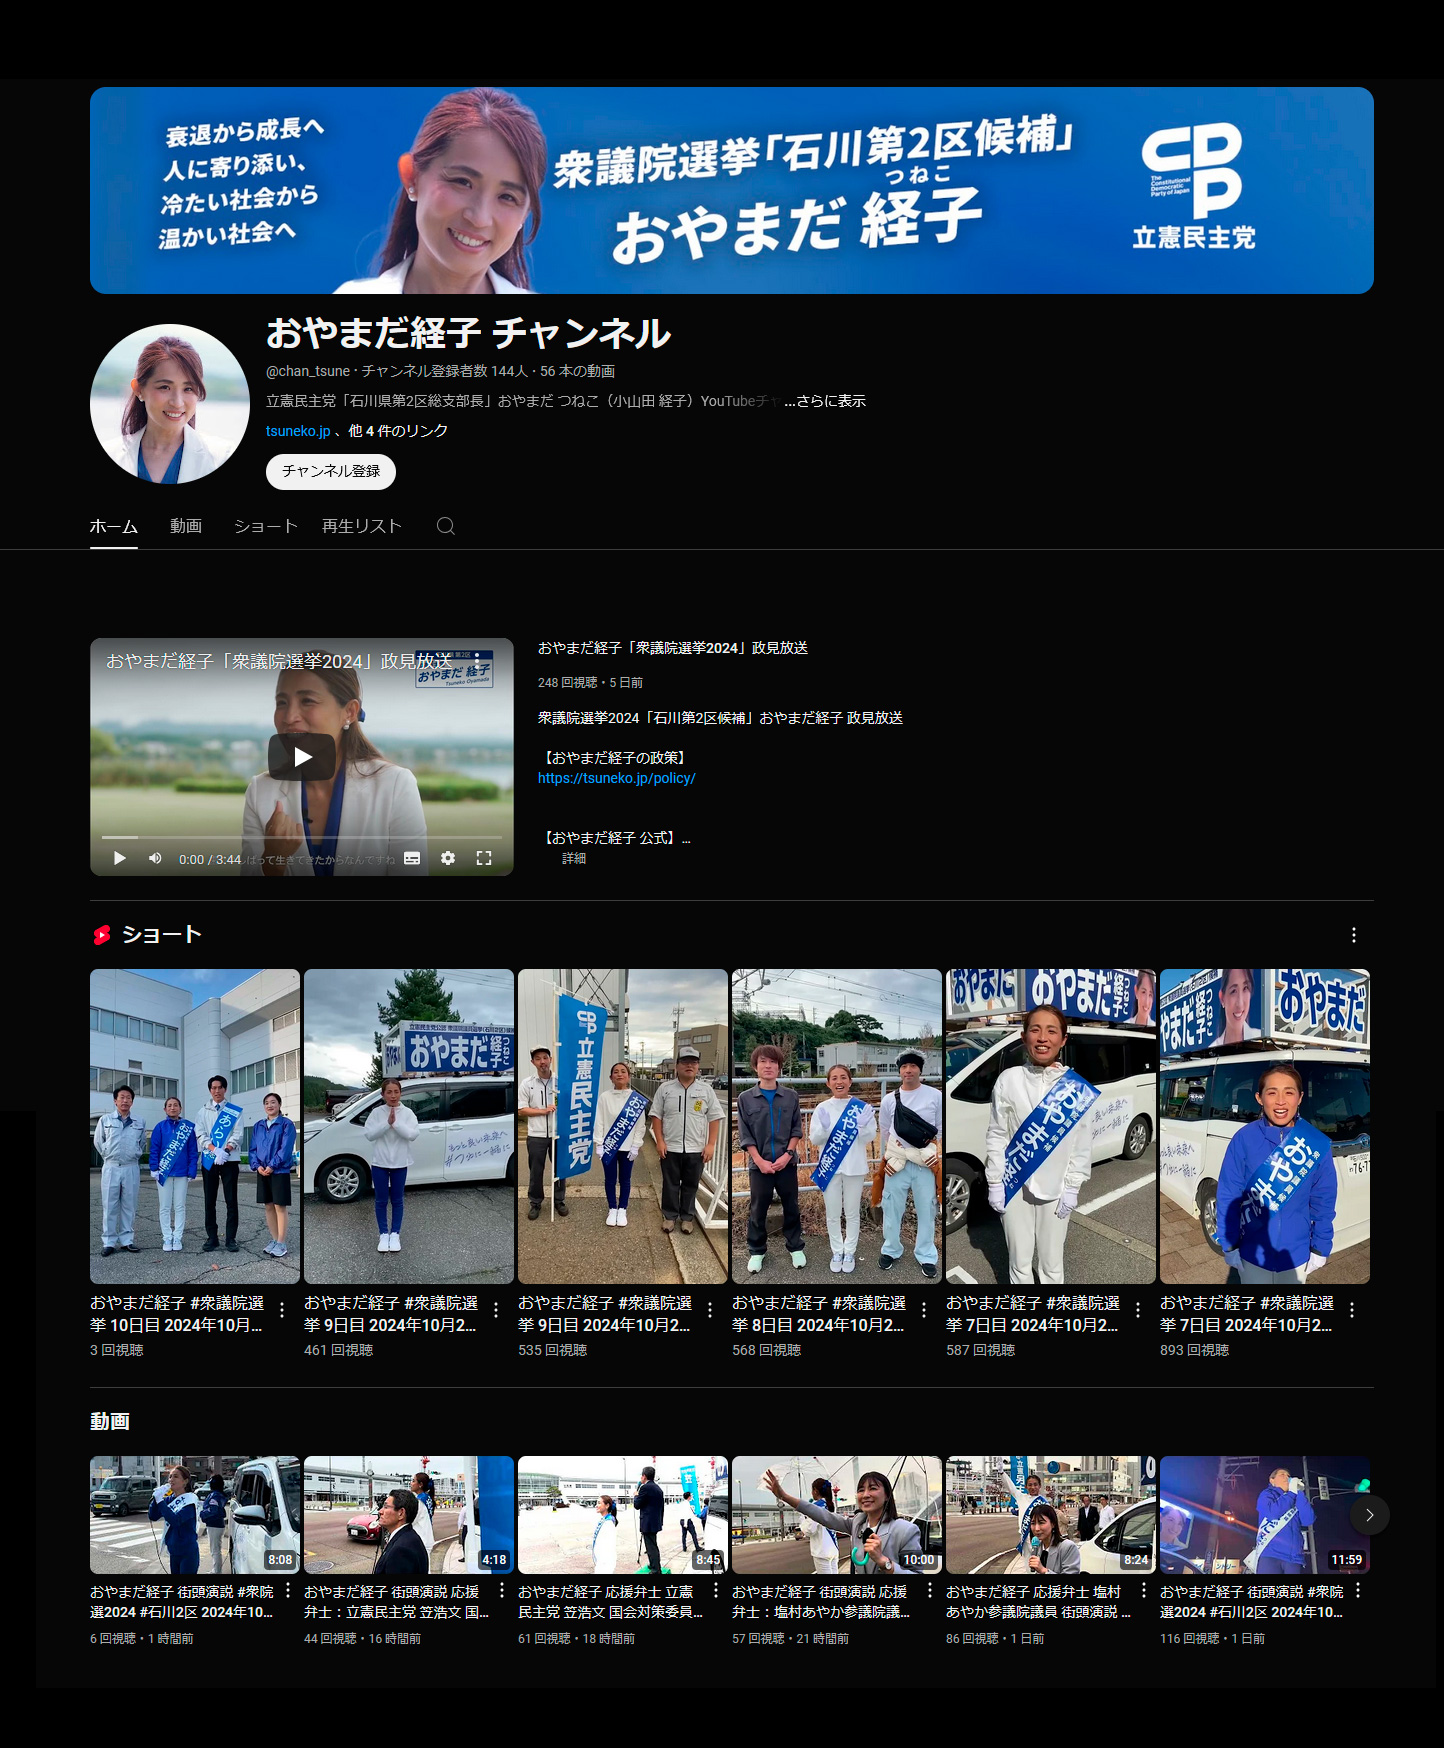Click the ショート section heading text
1444x1748 pixels.
(162, 935)
